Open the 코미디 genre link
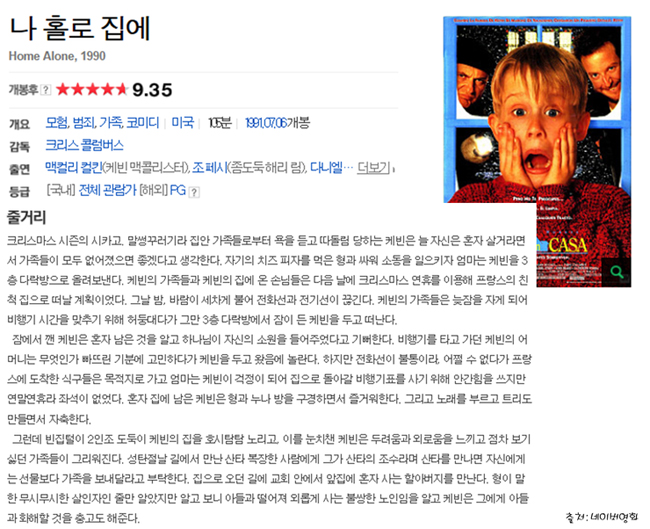Viewport: 650px width, 529px height. [x=143, y=123]
